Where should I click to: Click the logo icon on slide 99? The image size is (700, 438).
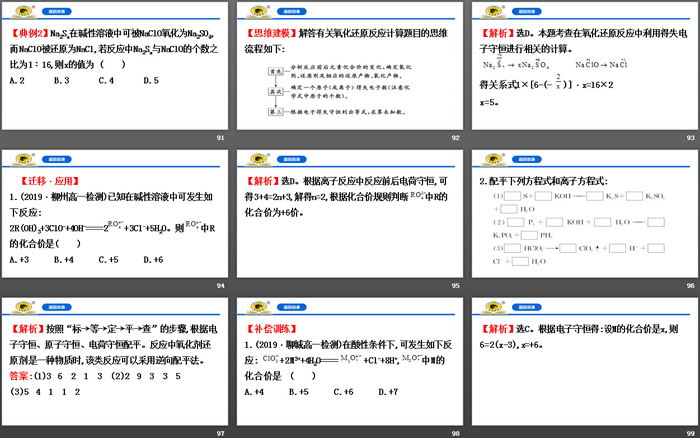(494, 307)
